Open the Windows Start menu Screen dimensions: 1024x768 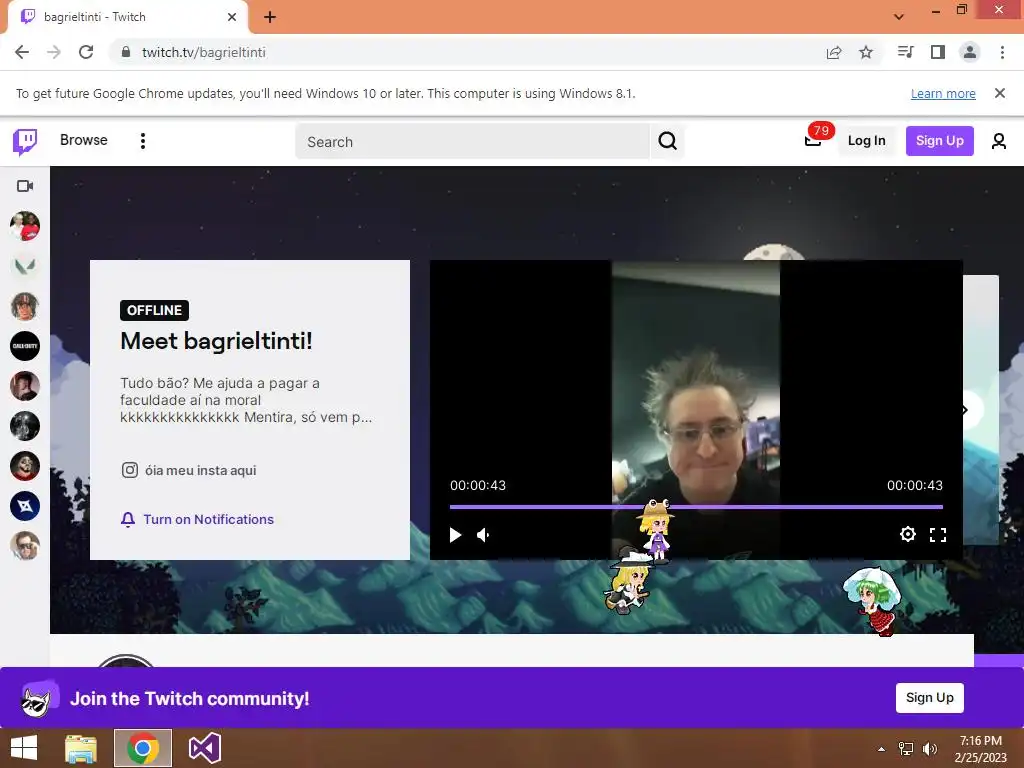pyautogui.click(x=24, y=748)
